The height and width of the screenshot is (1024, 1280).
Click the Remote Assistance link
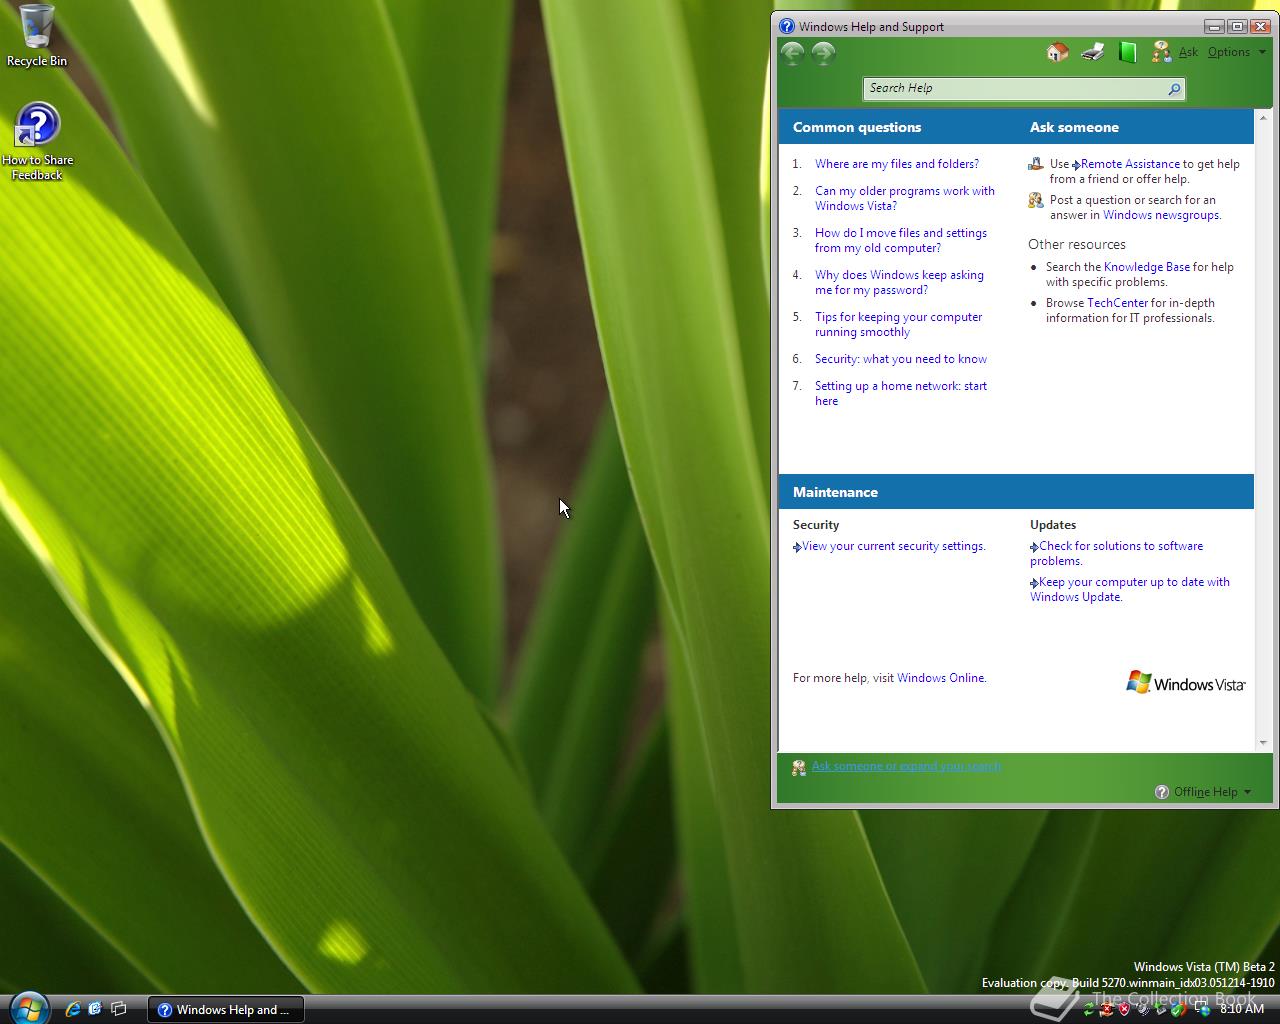(1130, 164)
